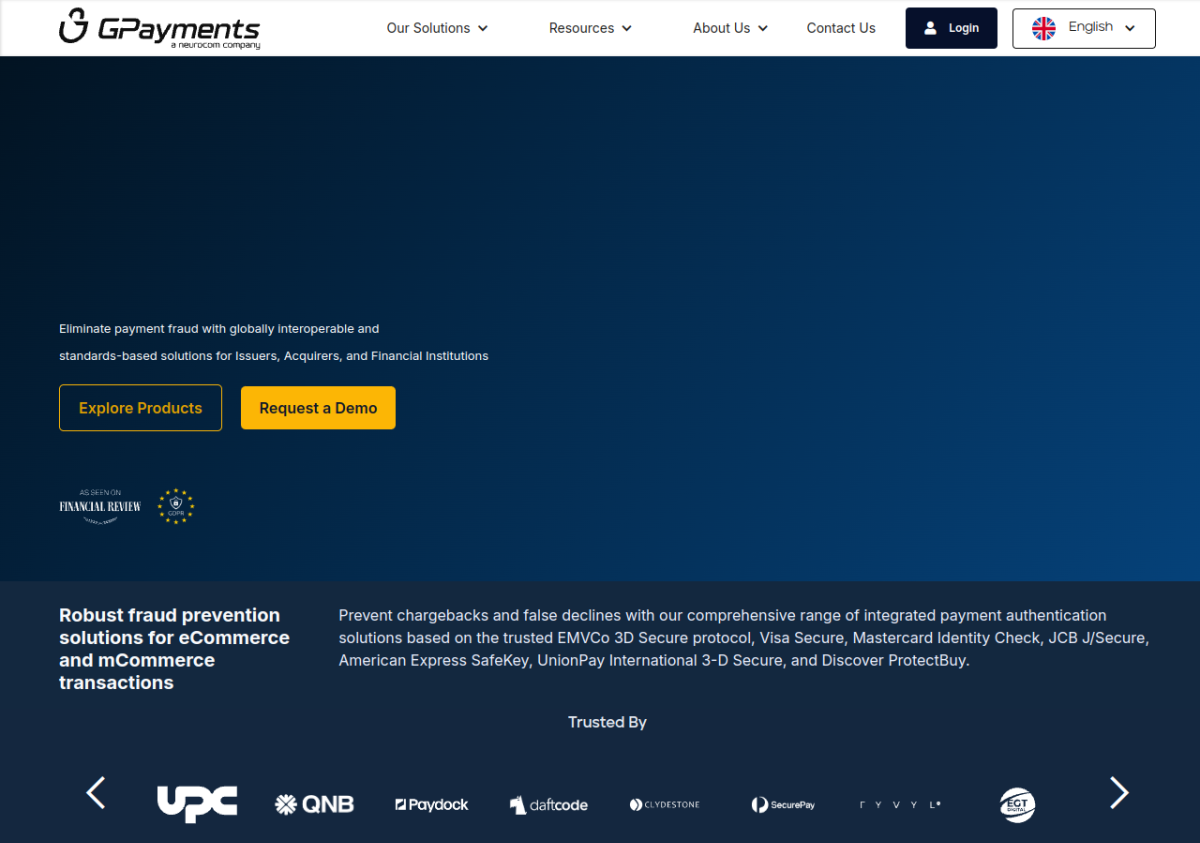Click the EGT Digital logo
Image resolution: width=1200 pixels, height=843 pixels.
tap(1017, 804)
